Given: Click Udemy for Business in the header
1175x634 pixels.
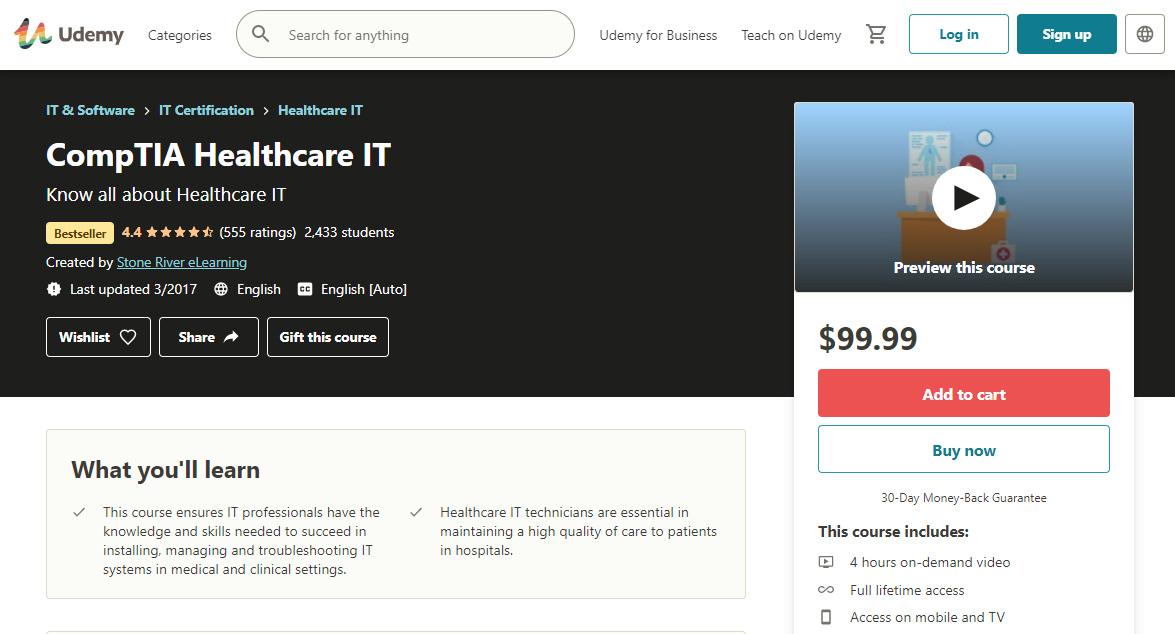Looking at the screenshot, I should tap(657, 34).
